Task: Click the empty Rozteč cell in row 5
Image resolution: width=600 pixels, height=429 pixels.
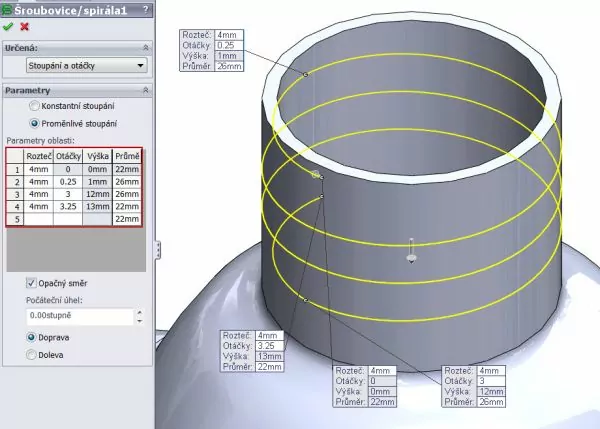Action: 38,218
